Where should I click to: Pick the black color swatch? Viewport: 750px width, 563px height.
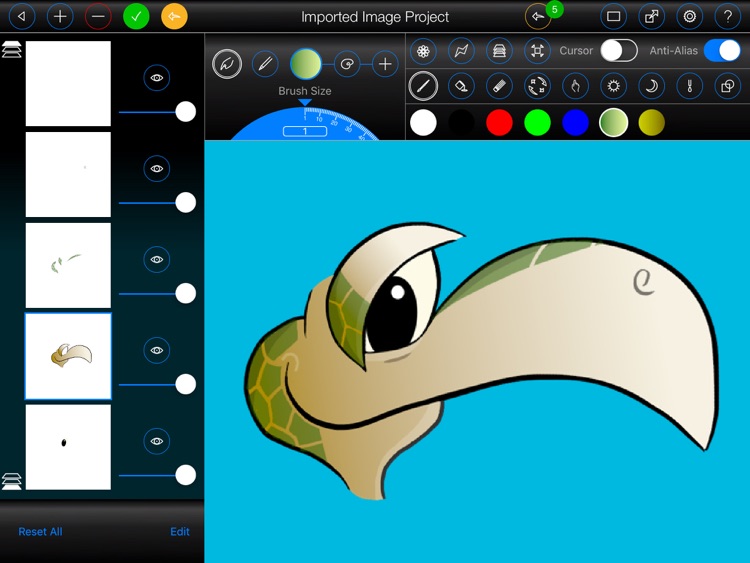[461, 122]
